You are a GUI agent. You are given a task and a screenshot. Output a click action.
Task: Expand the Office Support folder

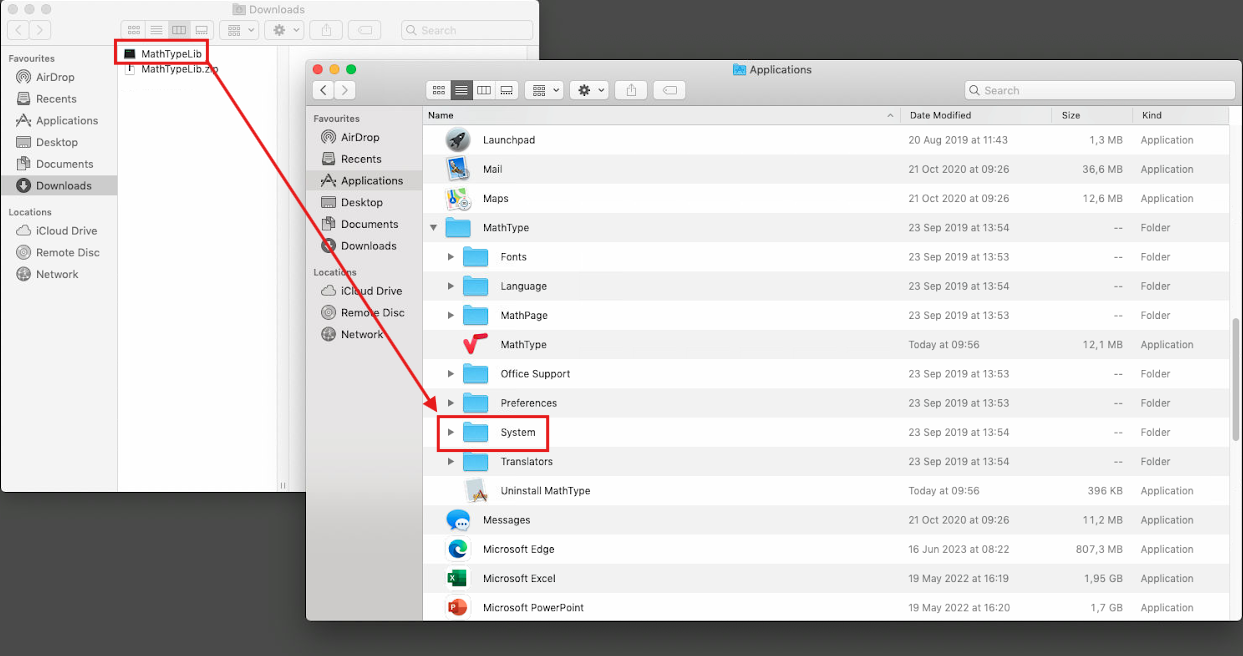tap(451, 374)
